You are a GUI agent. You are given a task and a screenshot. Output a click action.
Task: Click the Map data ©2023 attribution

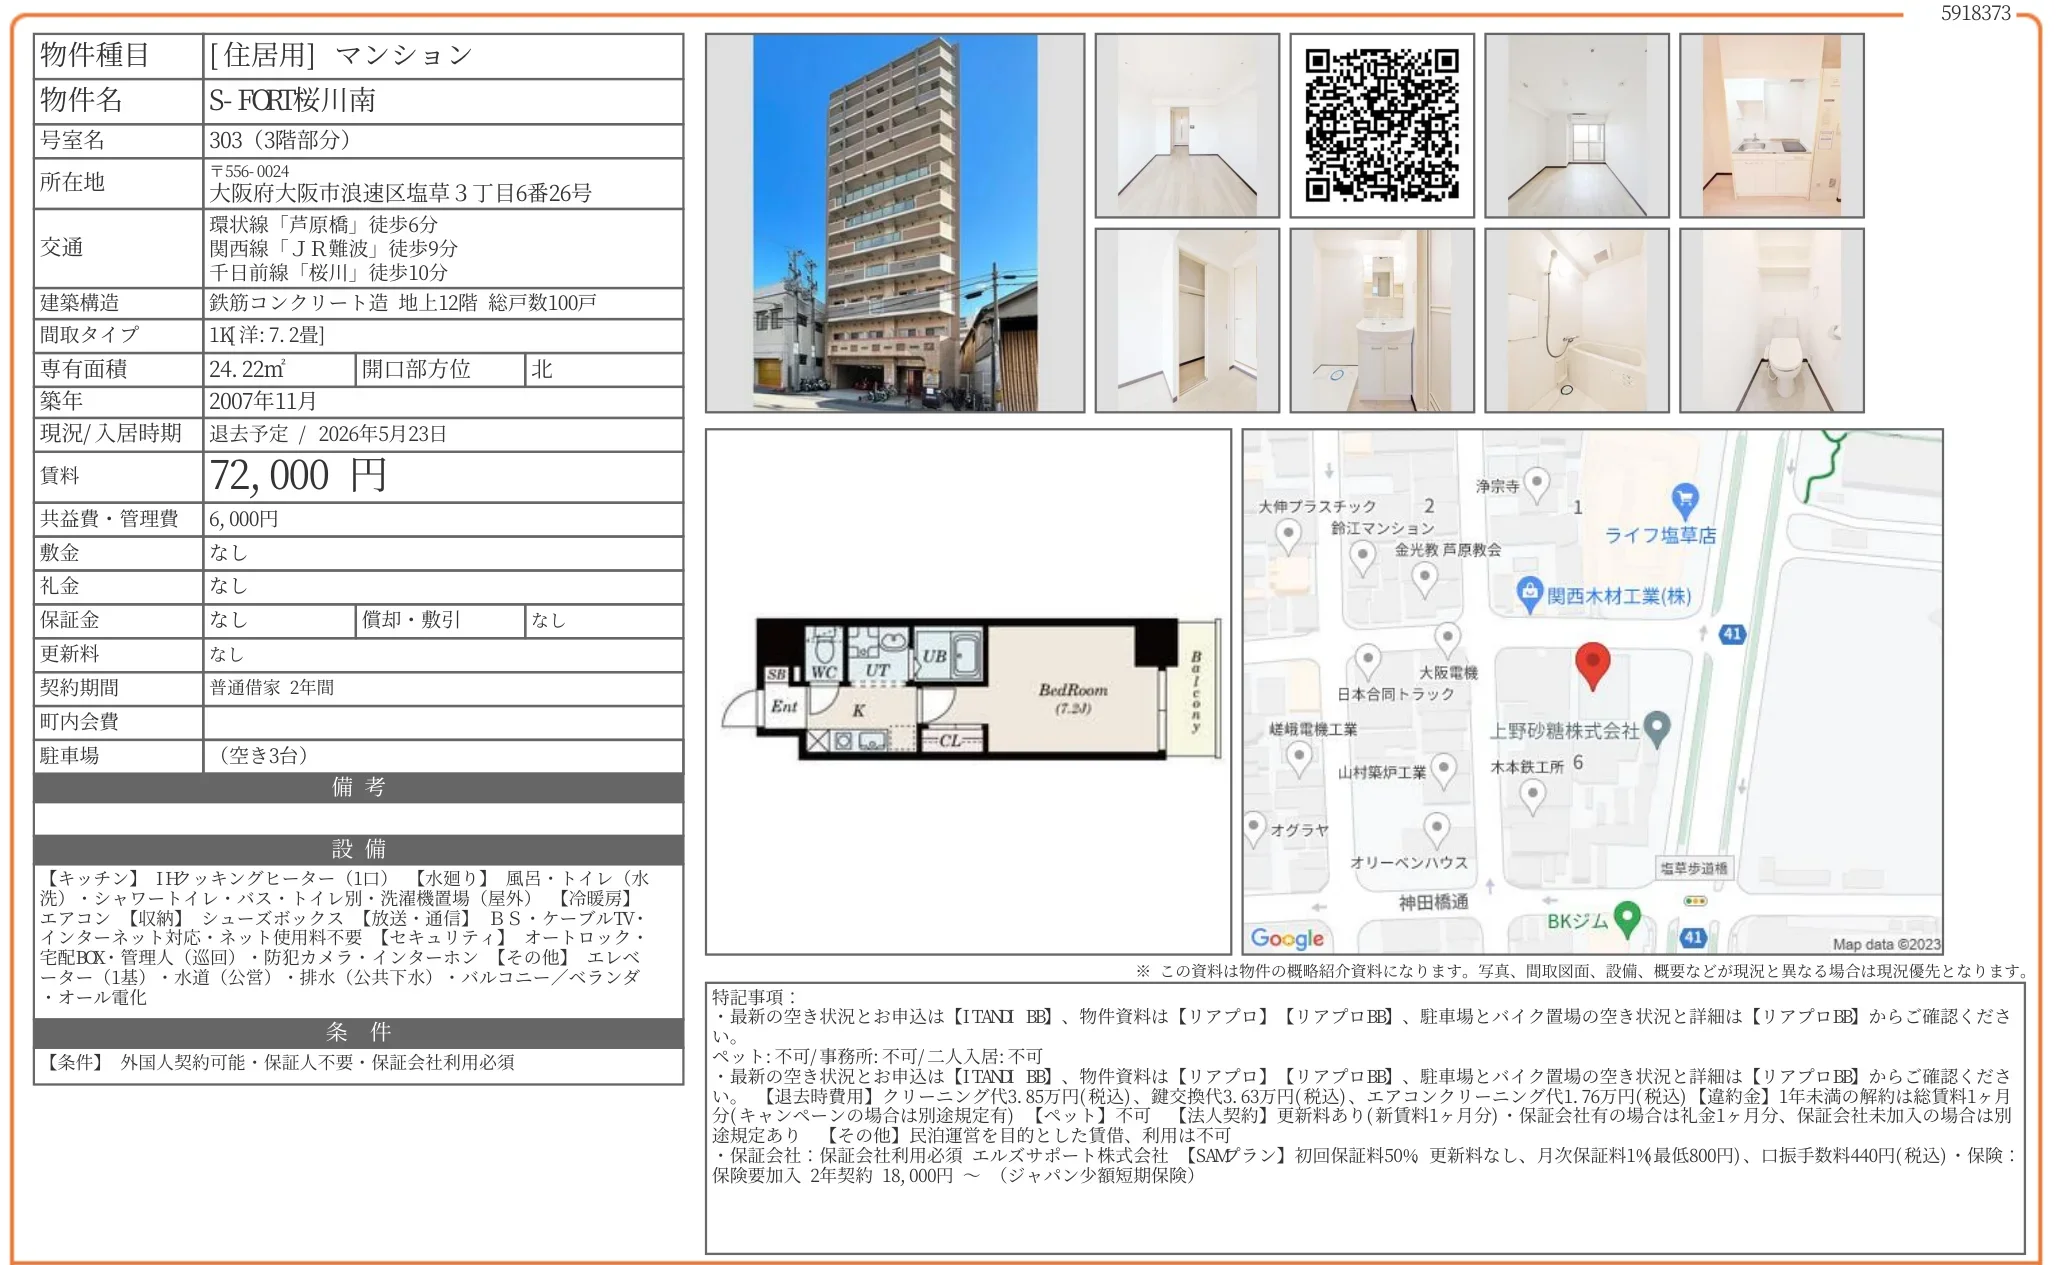[x=1885, y=944]
